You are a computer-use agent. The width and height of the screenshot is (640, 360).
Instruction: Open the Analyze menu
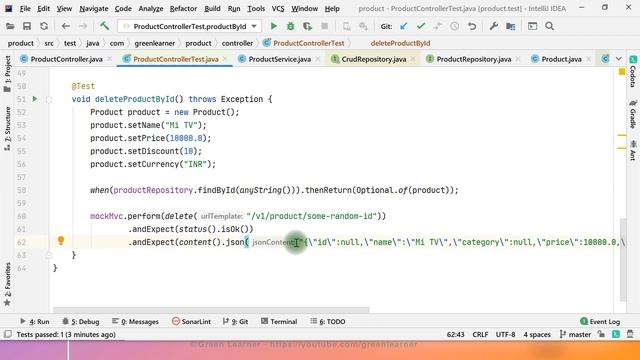coord(151,8)
